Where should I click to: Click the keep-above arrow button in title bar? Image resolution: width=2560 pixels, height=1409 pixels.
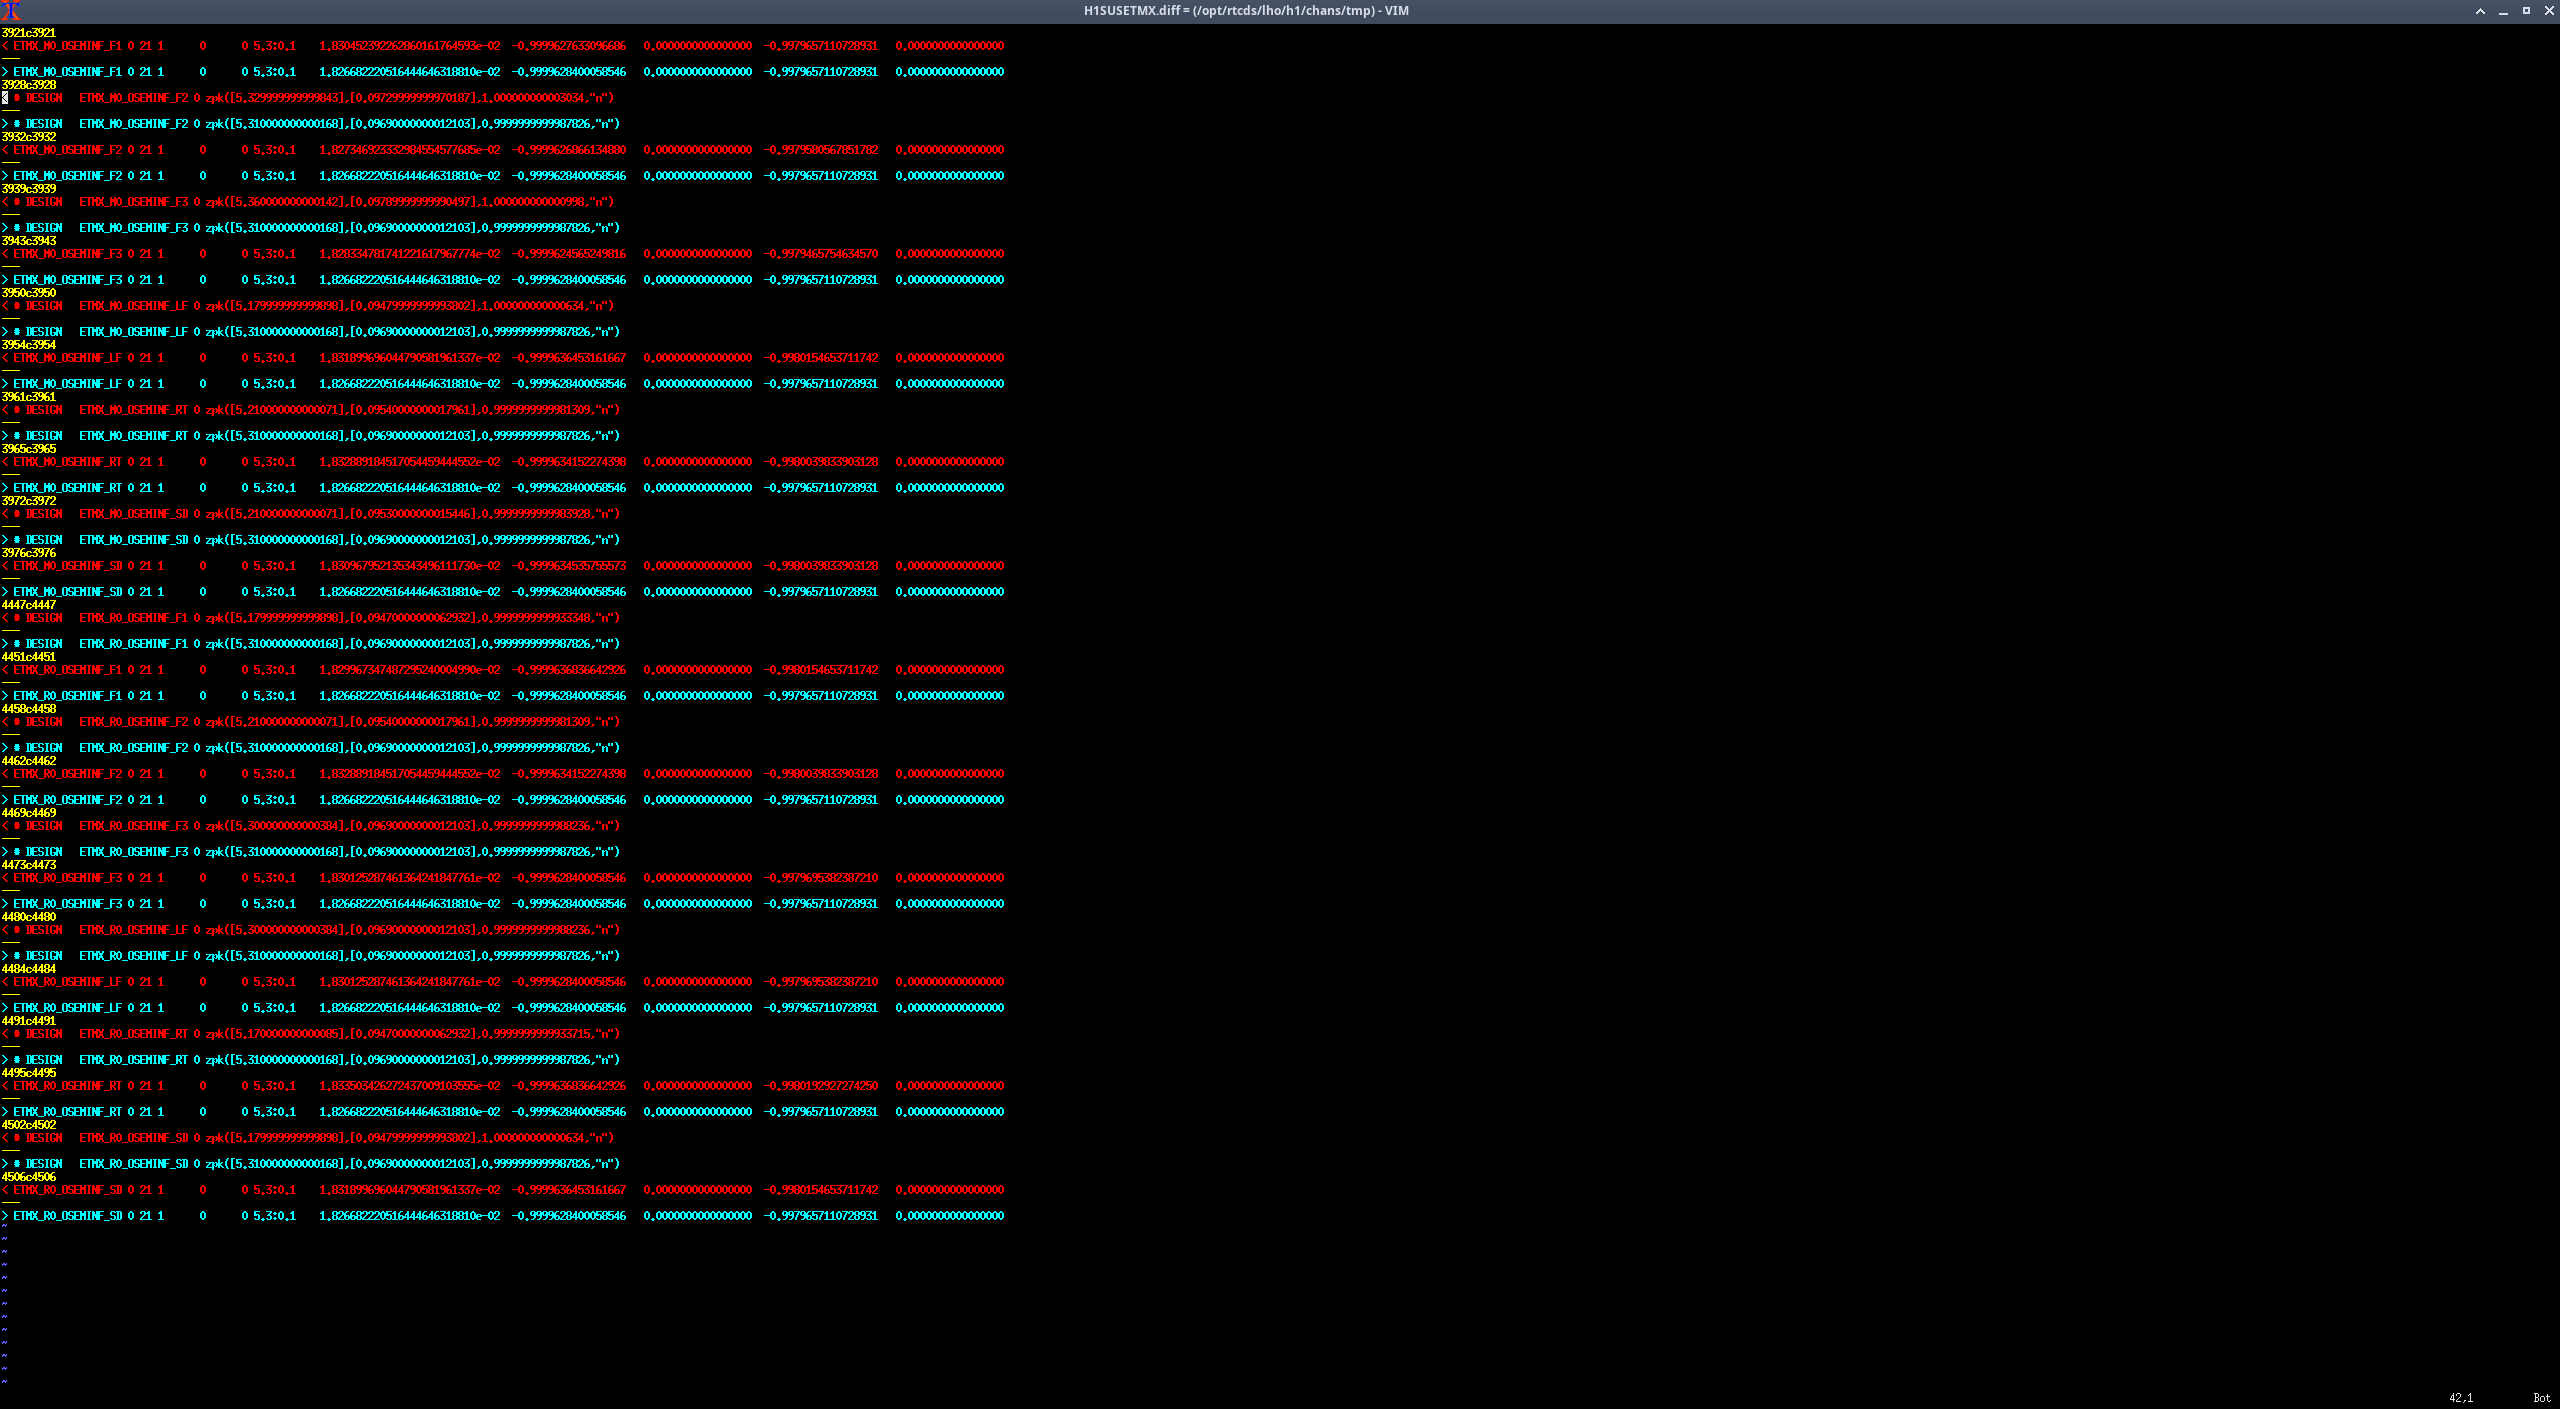[x=2480, y=11]
